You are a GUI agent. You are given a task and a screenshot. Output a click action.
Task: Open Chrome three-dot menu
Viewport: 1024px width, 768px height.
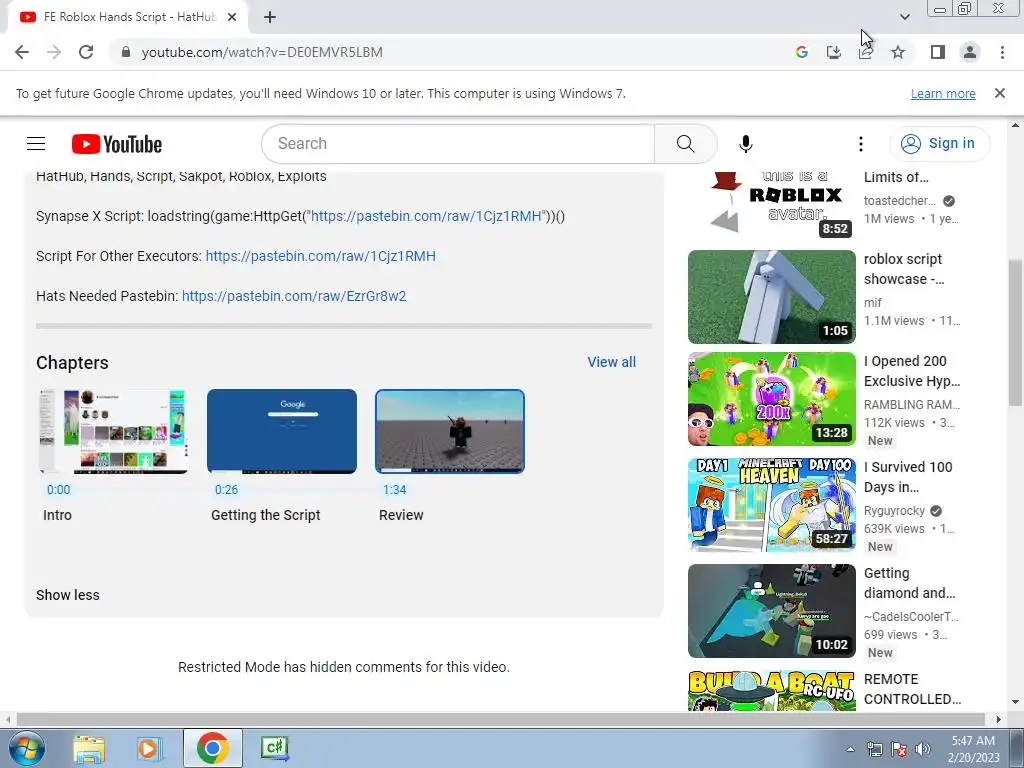pos(1002,52)
